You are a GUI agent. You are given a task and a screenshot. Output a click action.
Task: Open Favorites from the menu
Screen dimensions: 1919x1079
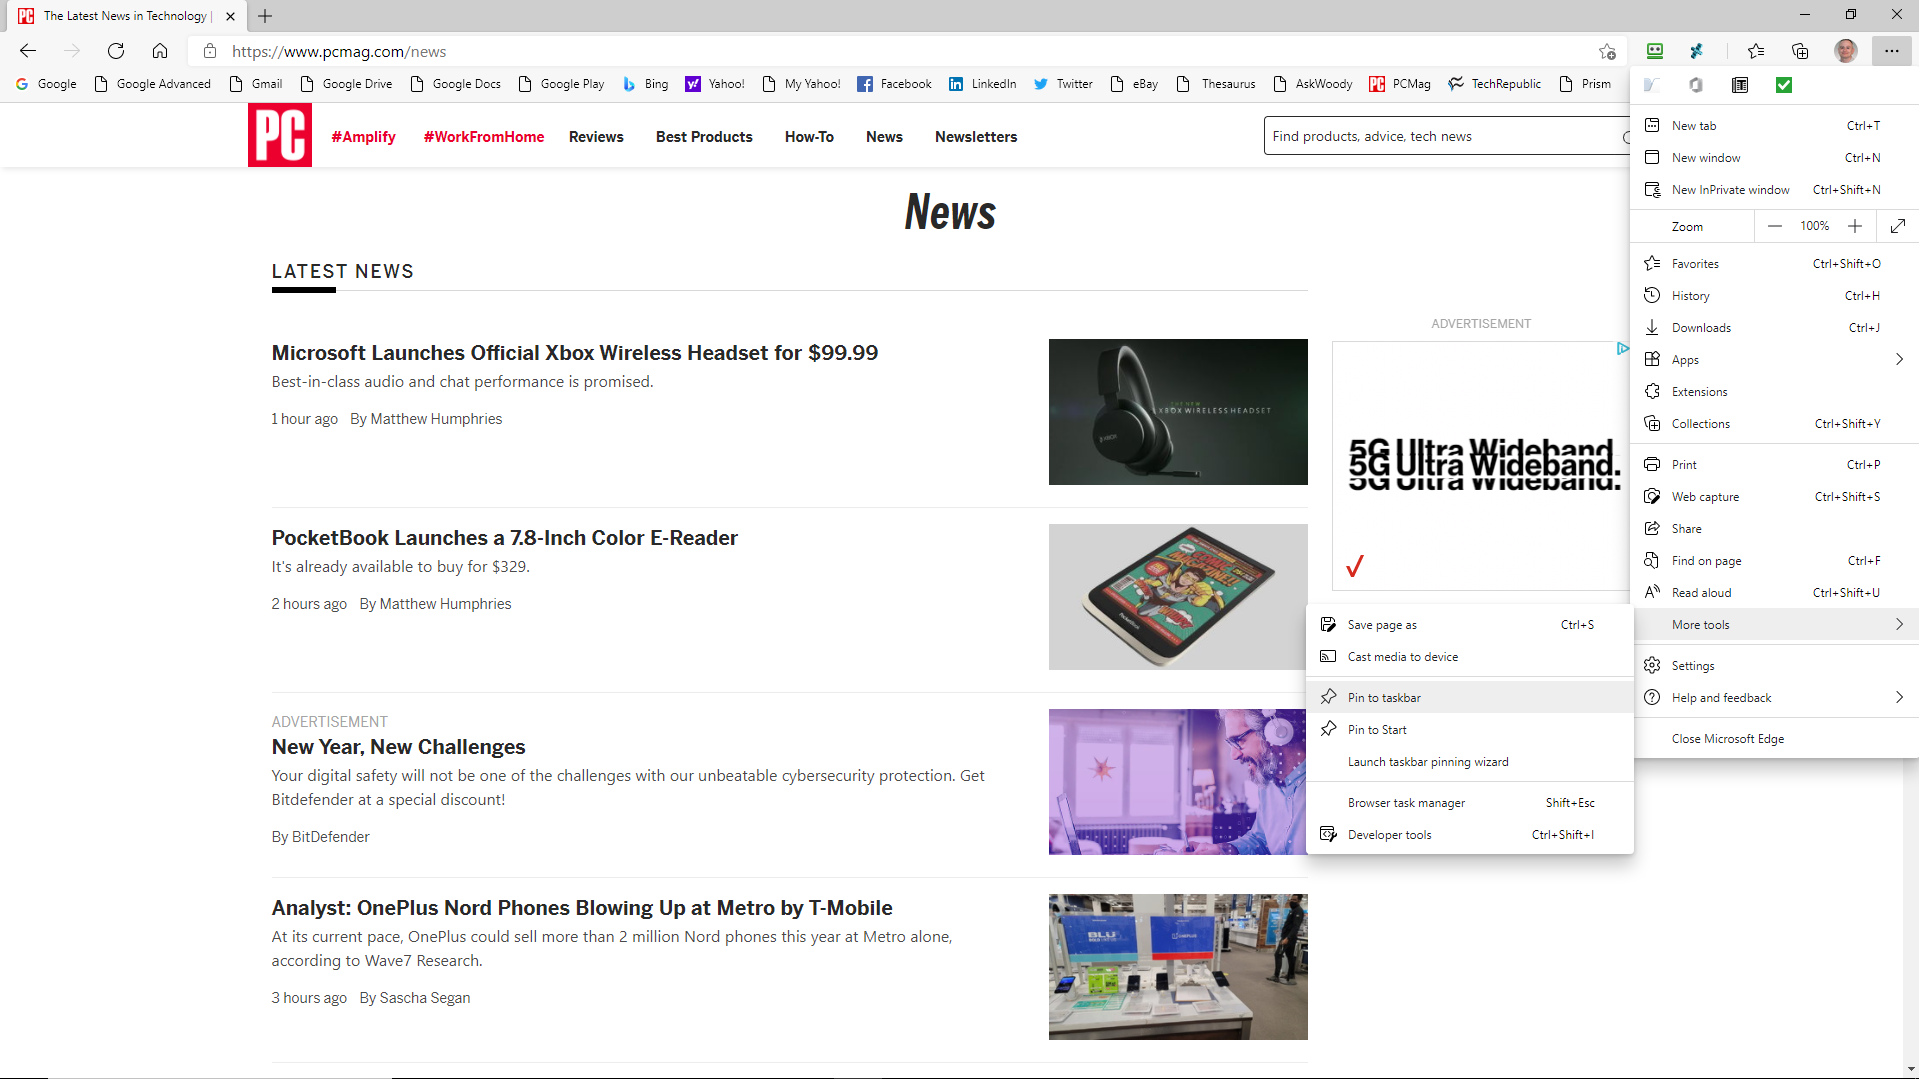pos(1775,264)
